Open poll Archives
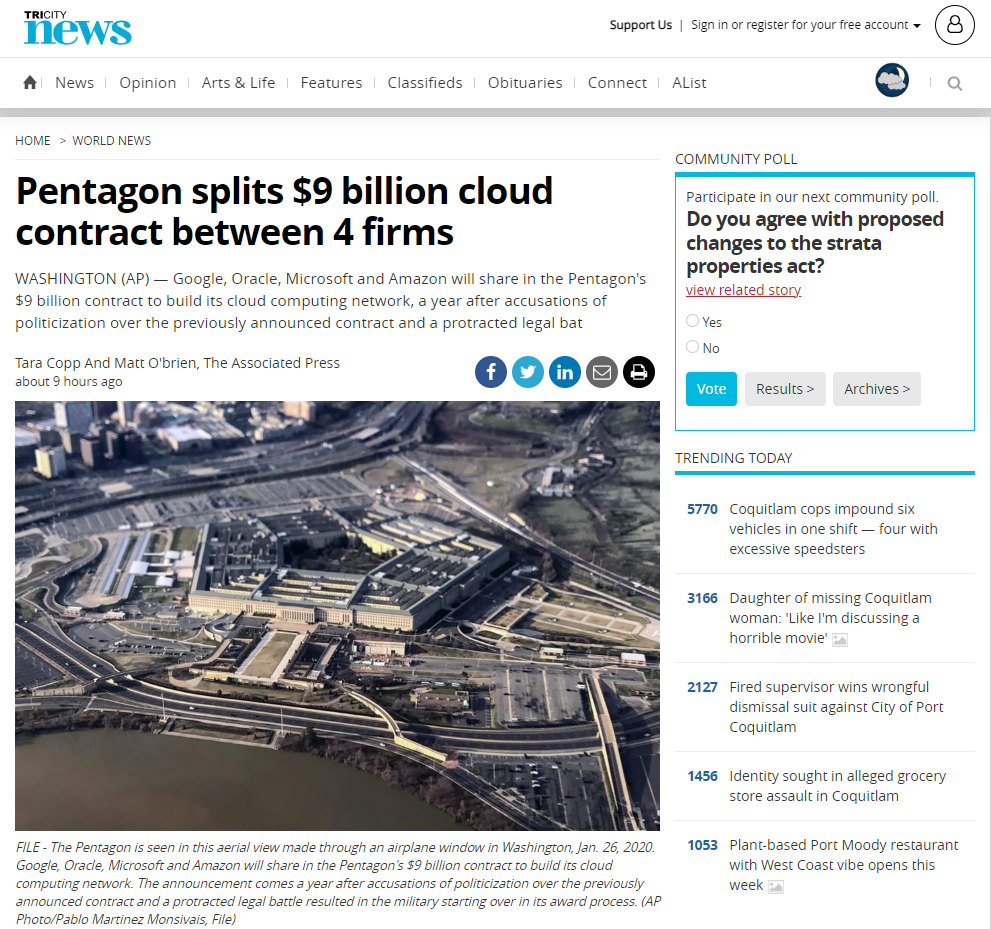 (877, 389)
